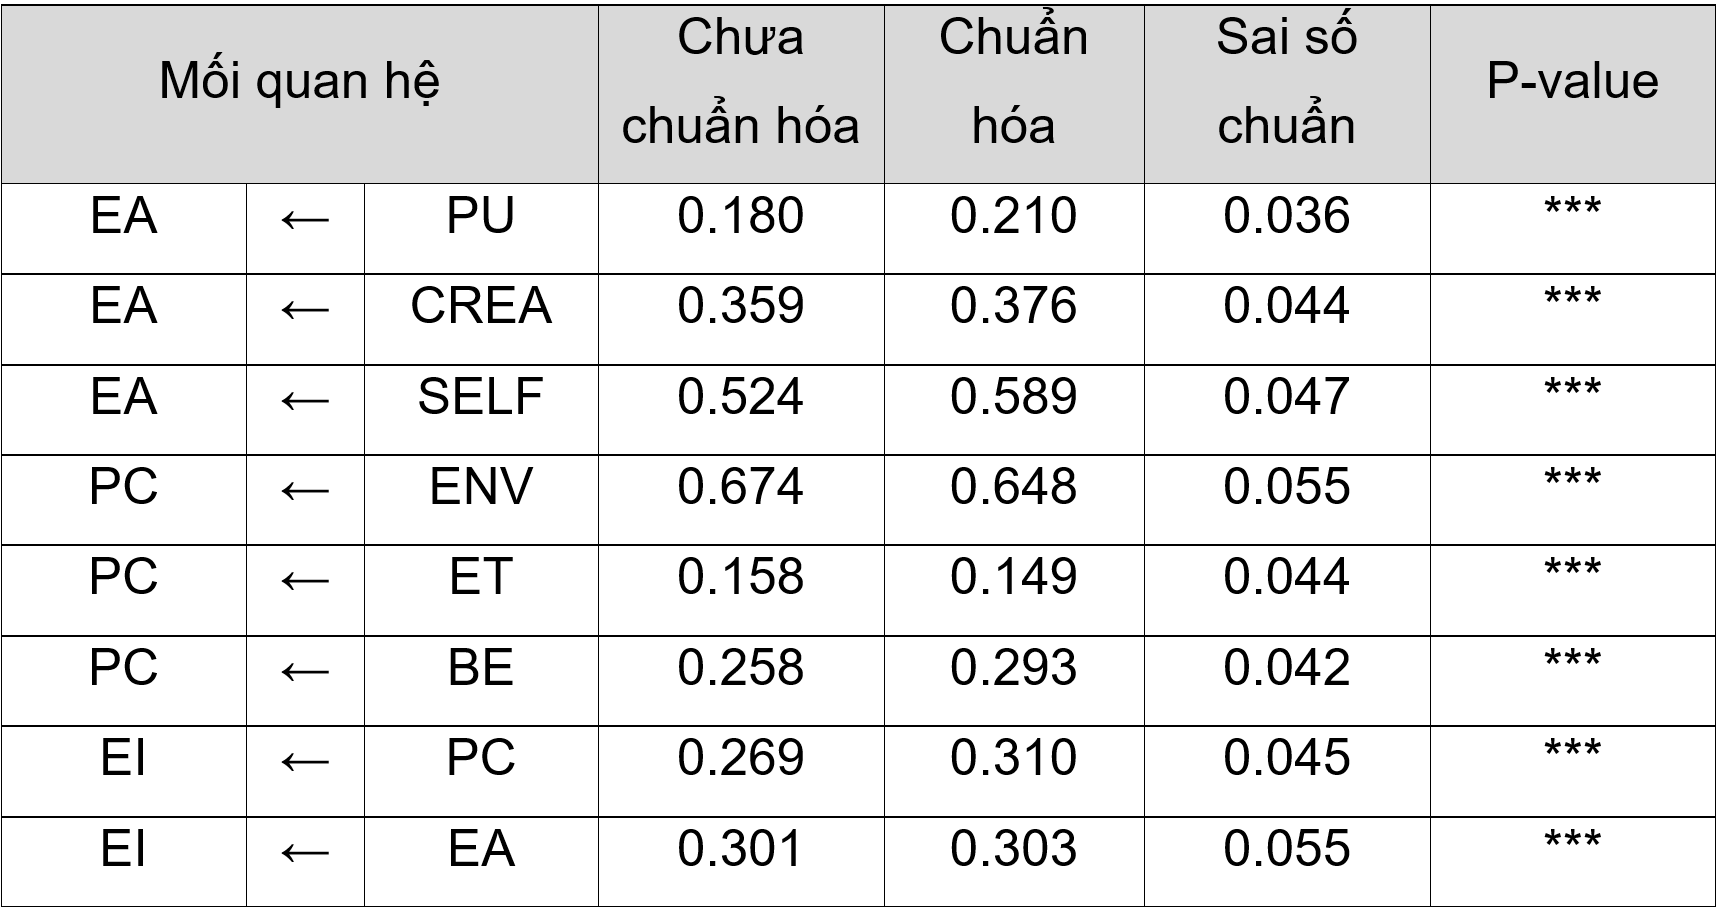This screenshot has width=1721, height=909.
Task: Select the value 0.149
Action: click(1014, 577)
